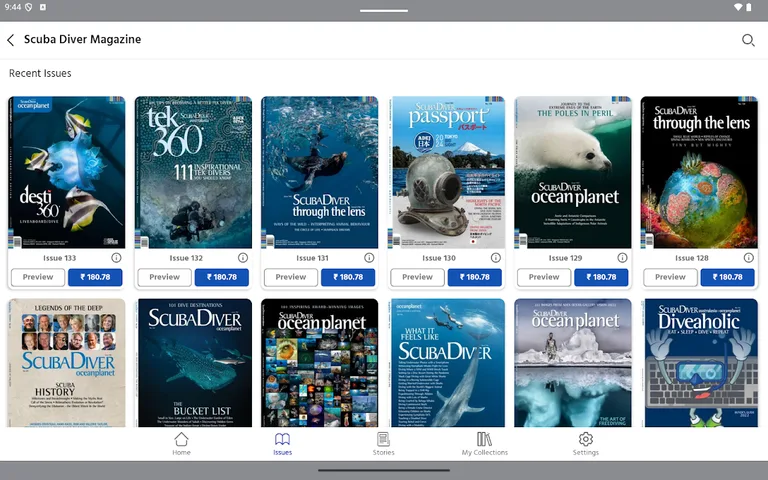
Task: Open The Poles in Peril cover
Action: [x=573, y=172]
